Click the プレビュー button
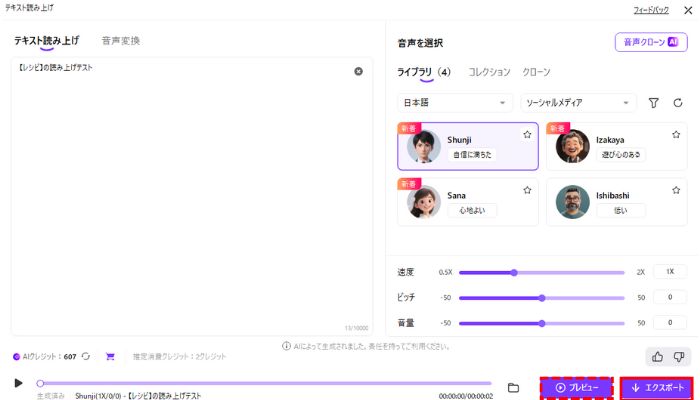The image size is (700, 400). [576, 387]
